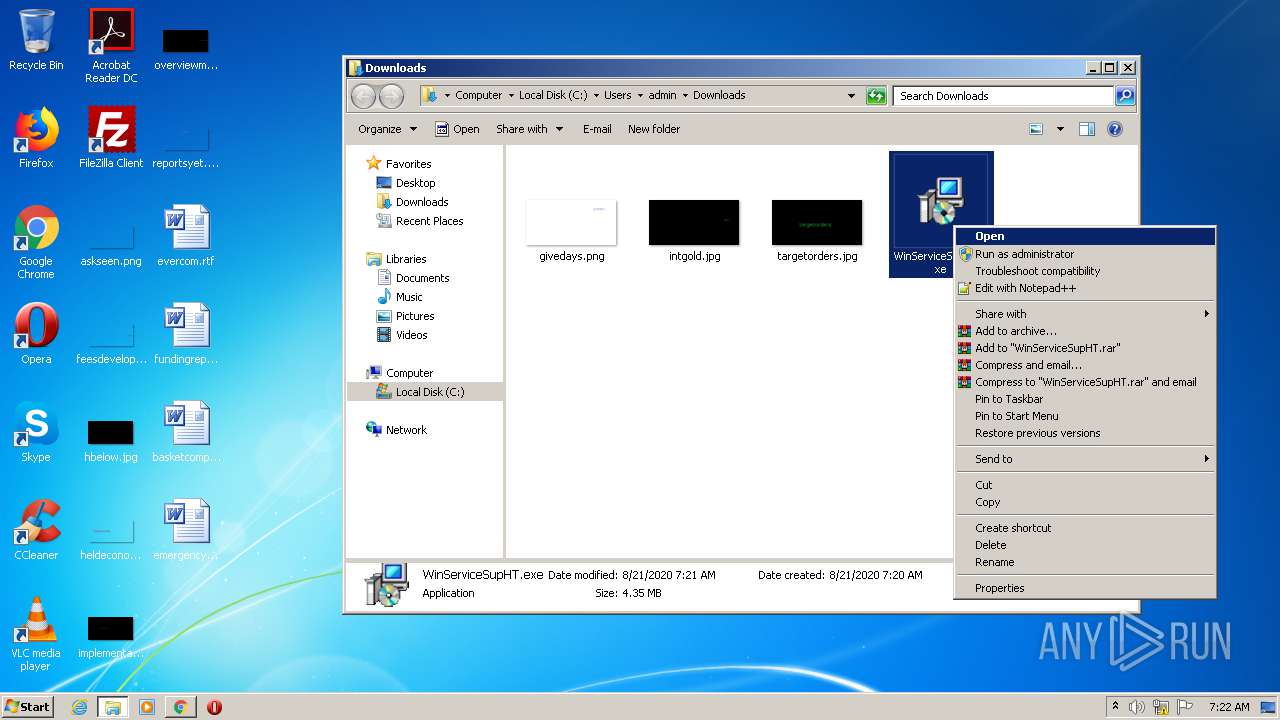Choose Properties in context menu
Viewport: 1280px width, 720px height.
click(x=1085, y=588)
